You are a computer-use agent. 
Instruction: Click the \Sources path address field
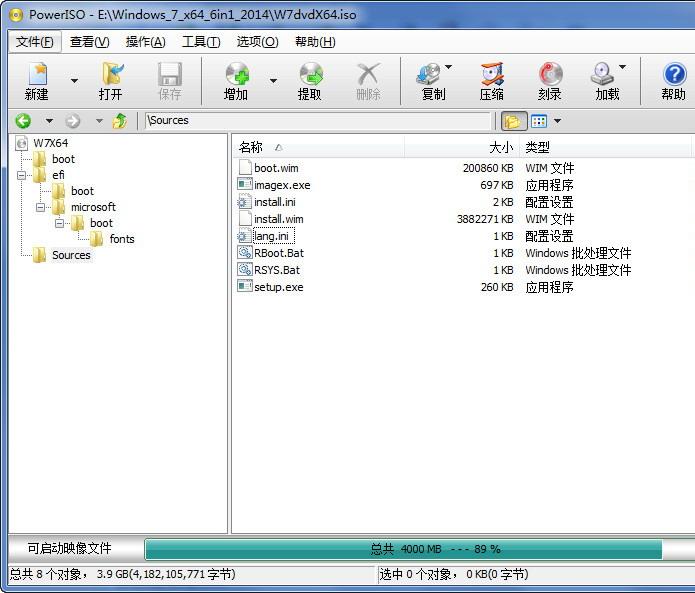[x=318, y=121]
